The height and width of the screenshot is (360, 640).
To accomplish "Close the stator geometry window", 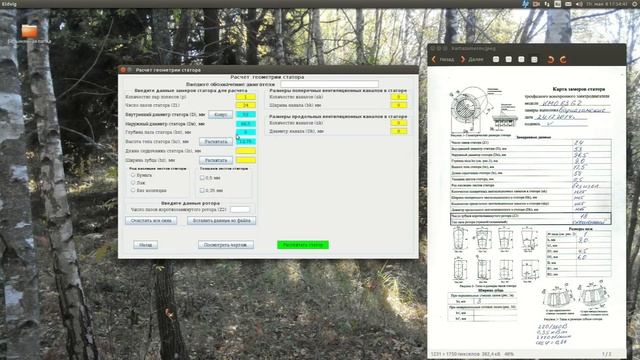I will tap(123, 70).
